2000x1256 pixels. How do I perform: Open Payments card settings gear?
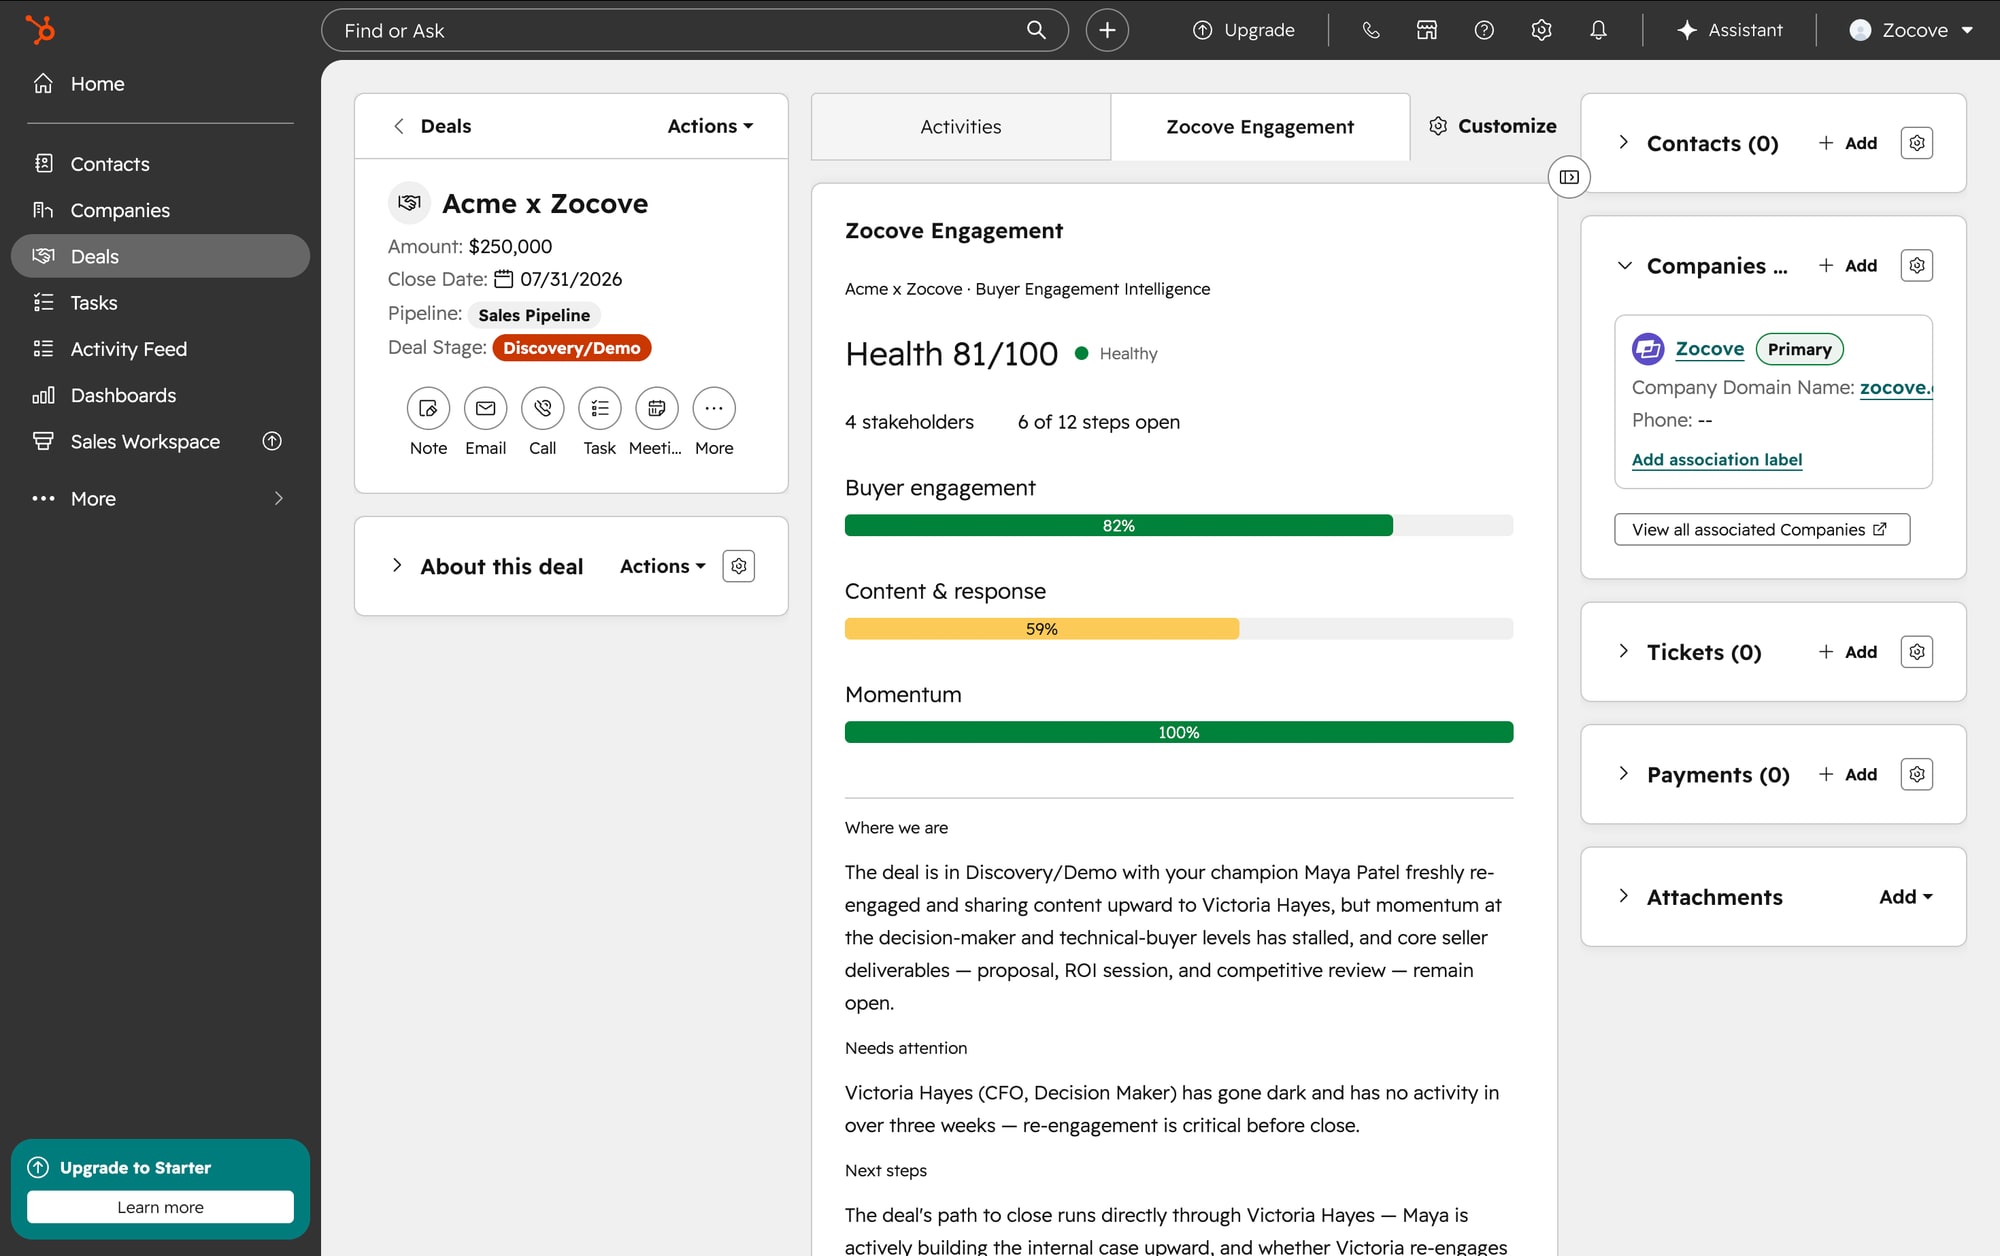[1916, 774]
